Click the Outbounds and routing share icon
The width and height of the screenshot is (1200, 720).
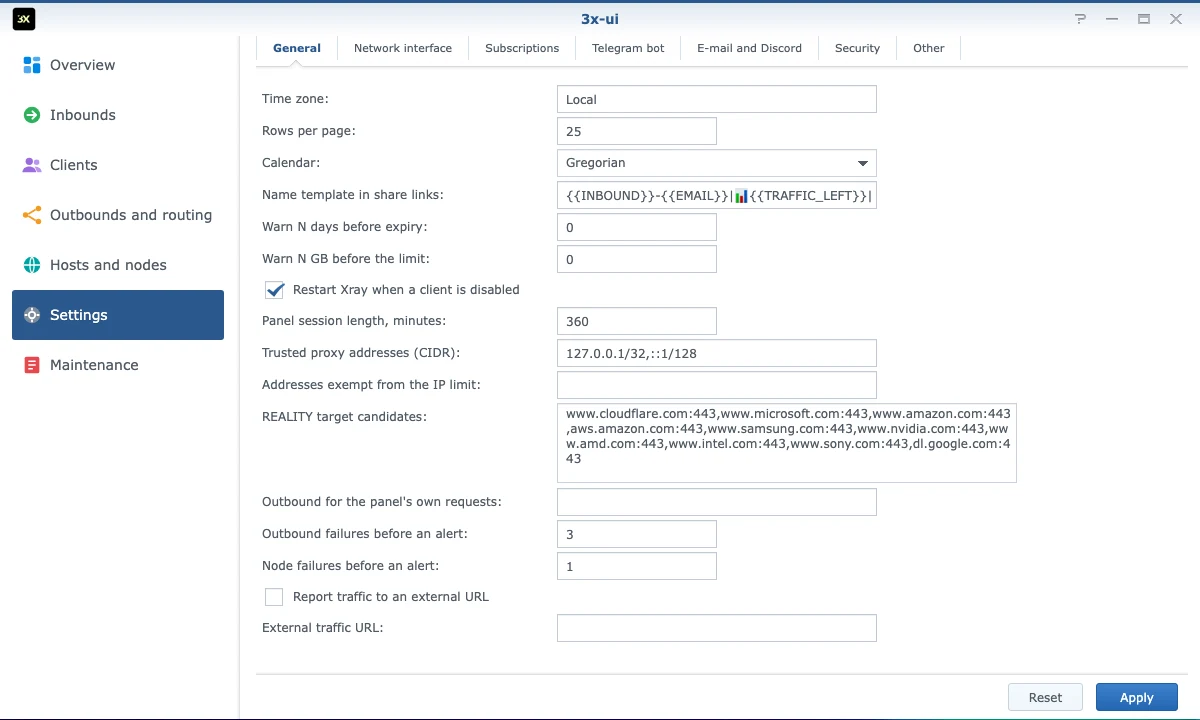[32, 215]
